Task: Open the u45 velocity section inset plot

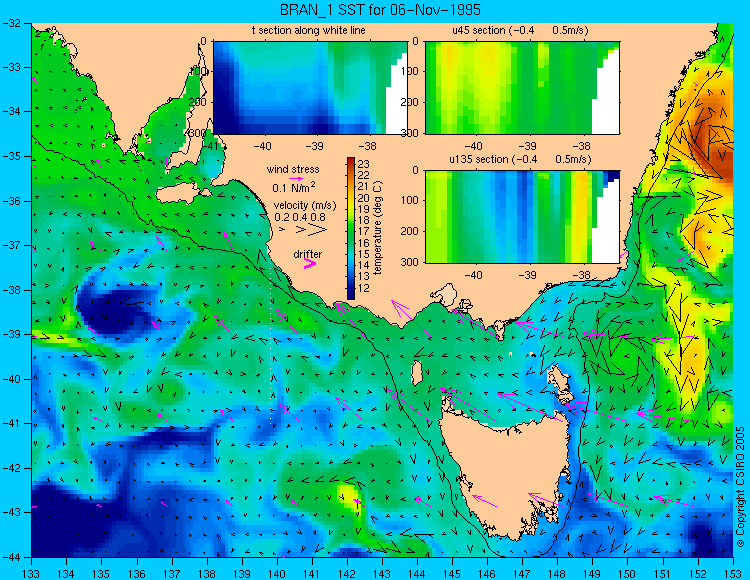Action: point(522,88)
